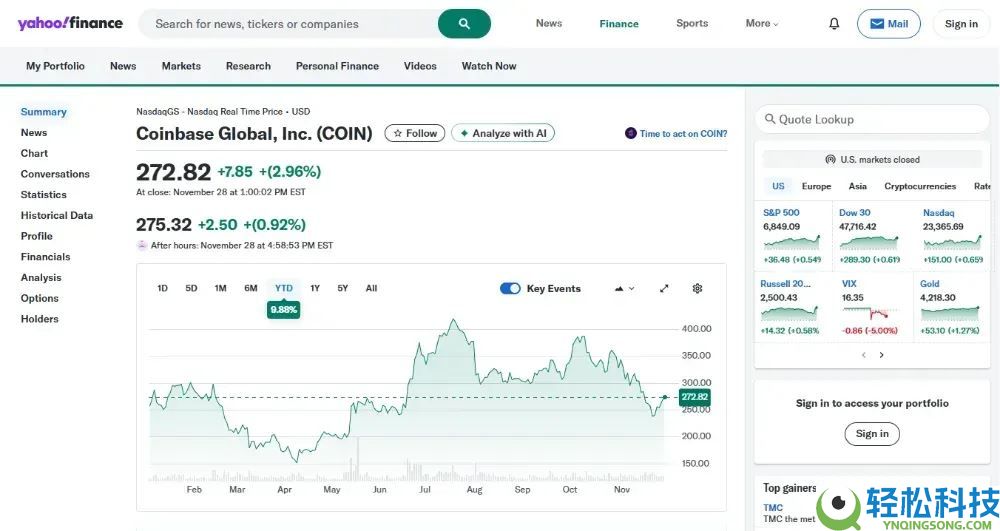The height and width of the screenshot is (531, 1000).
Task: Select the 6M chart range
Action: pyautogui.click(x=251, y=288)
